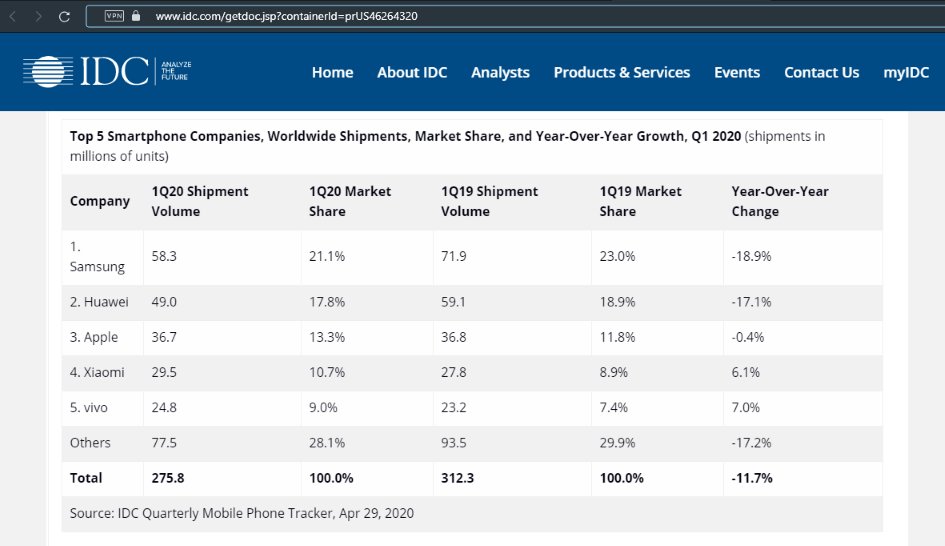Open the Events navigation item
Image resolution: width=945 pixels, height=546 pixels.
point(737,72)
